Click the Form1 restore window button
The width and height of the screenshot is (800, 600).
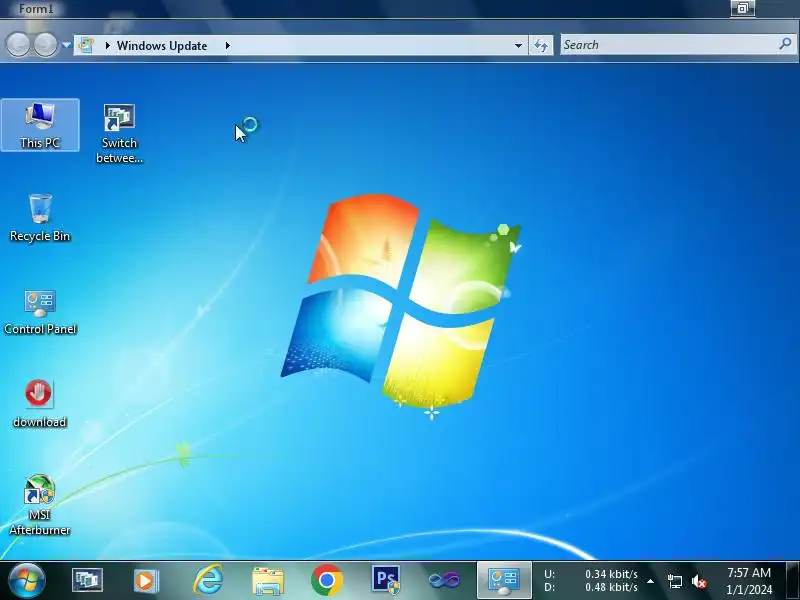click(x=742, y=8)
